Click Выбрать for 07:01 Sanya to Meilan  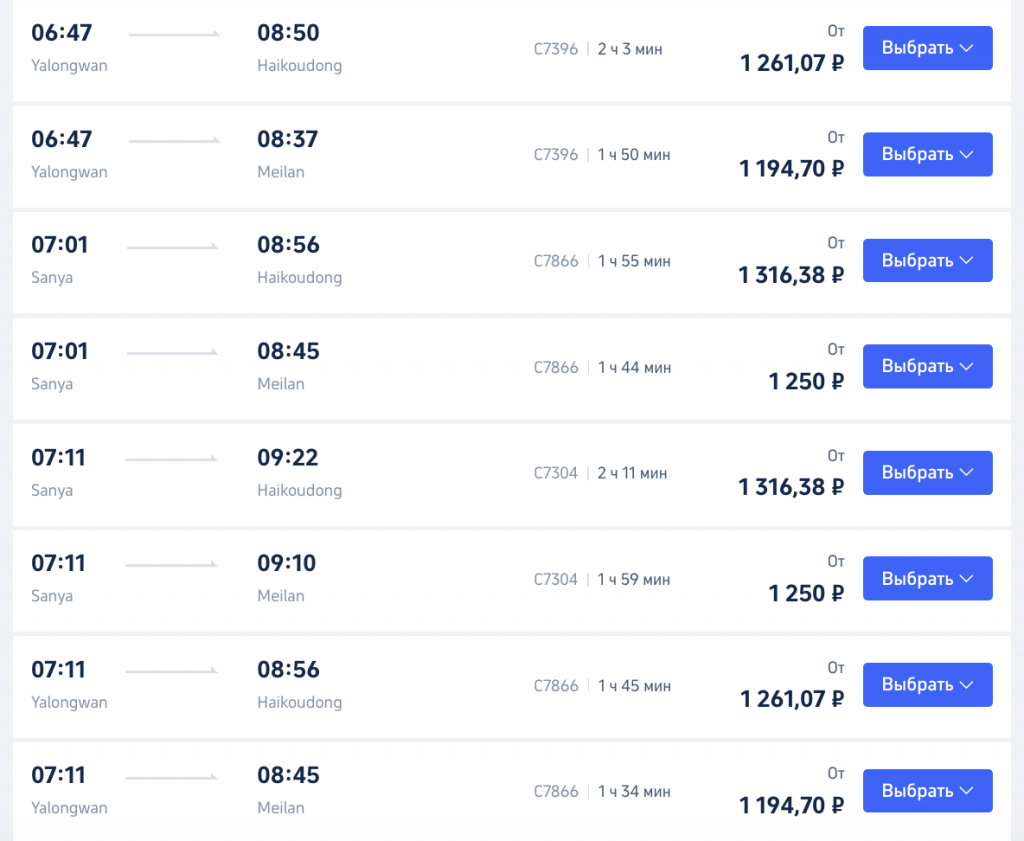(x=927, y=366)
